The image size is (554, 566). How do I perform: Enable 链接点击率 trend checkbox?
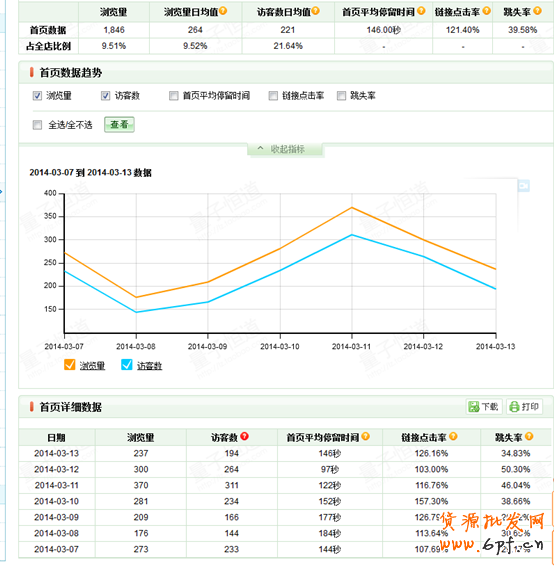[x=273, y=96]
